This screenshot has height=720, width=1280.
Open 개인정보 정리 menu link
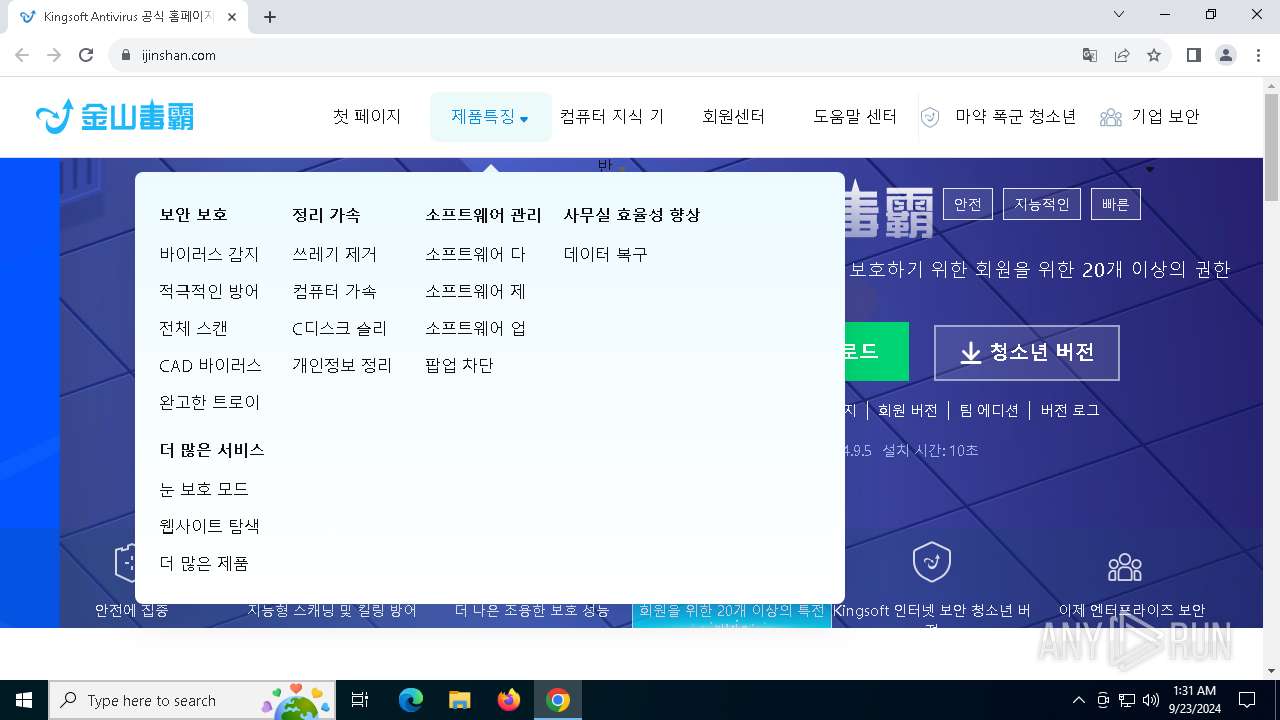point(342,365)
